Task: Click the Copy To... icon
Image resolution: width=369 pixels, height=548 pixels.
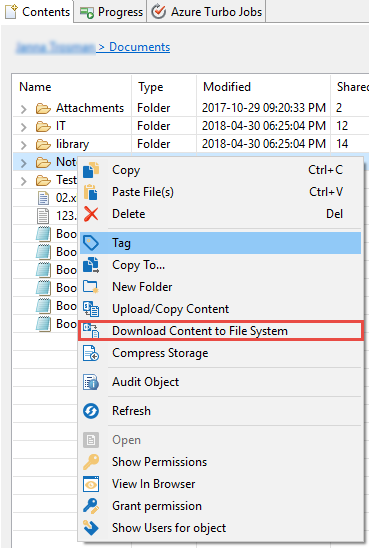Action: [x=91, y=265]
